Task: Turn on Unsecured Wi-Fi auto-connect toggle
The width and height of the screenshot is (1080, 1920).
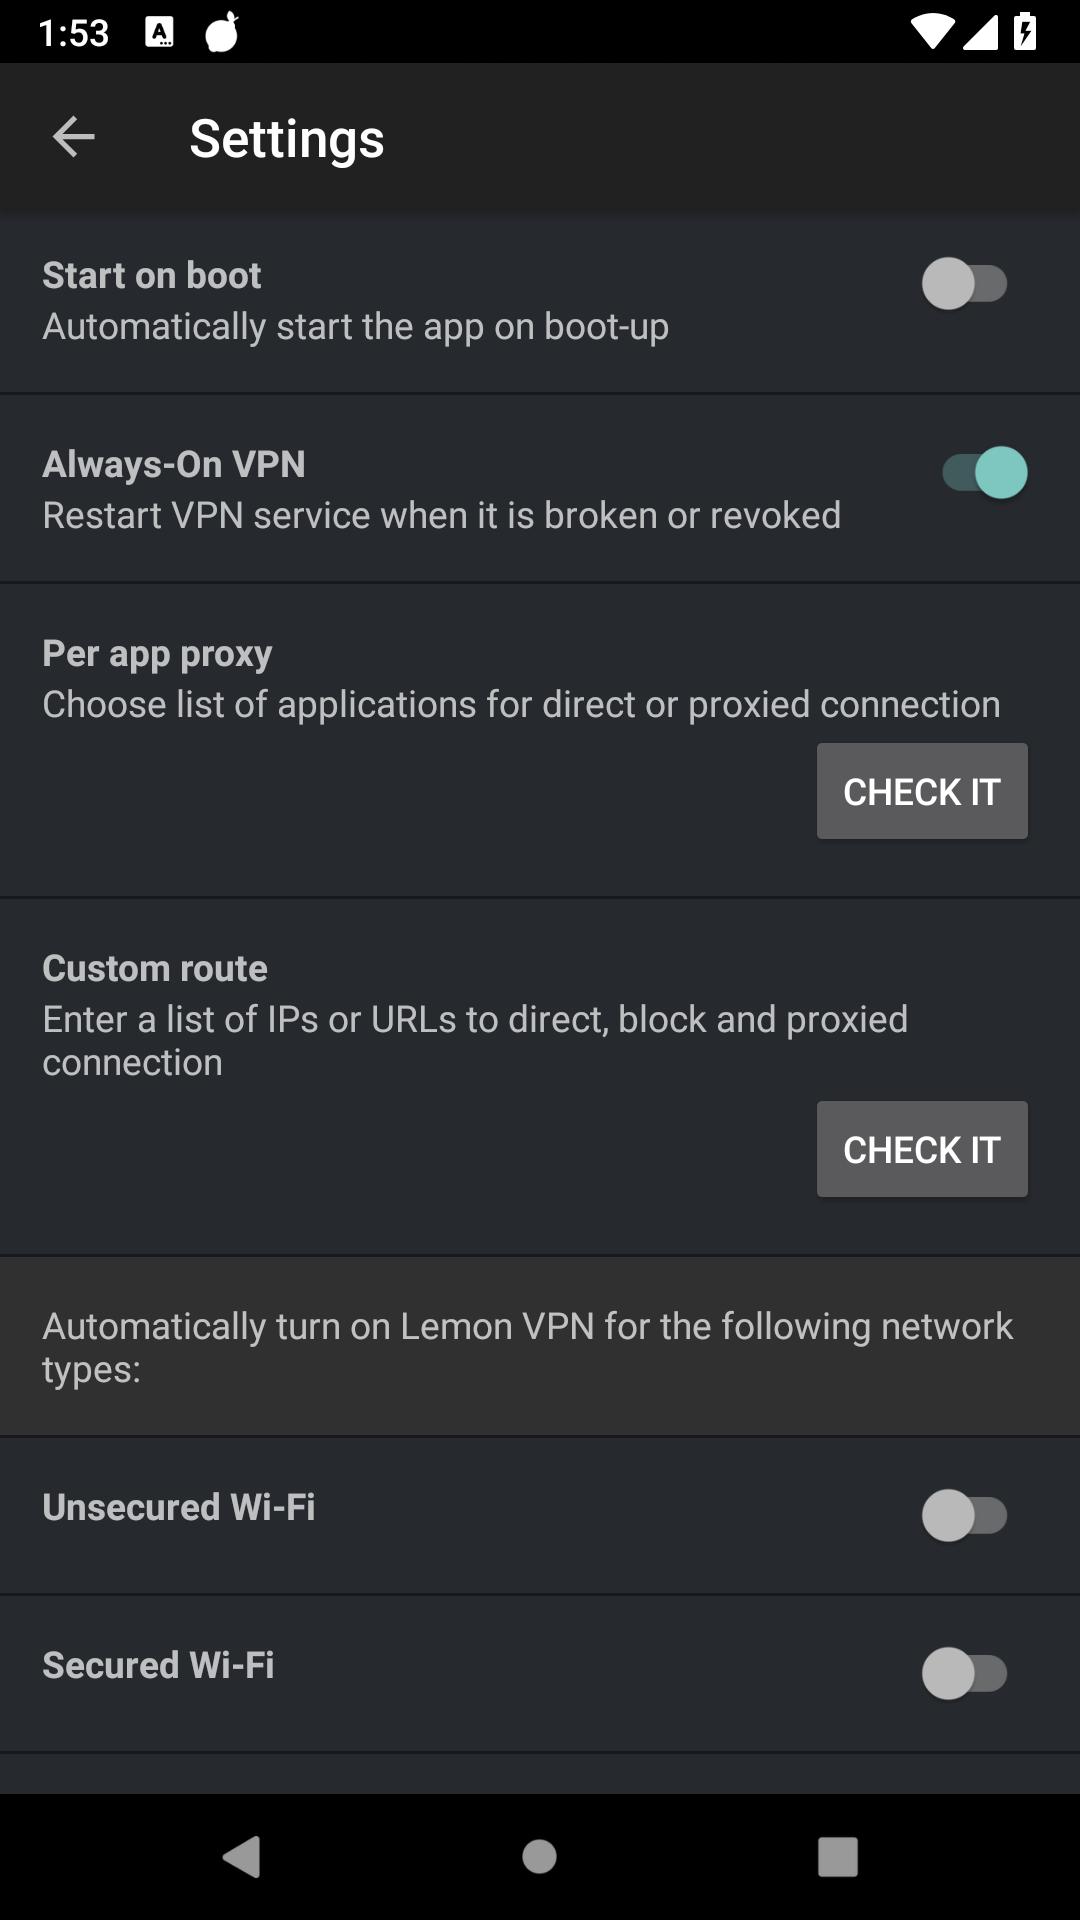Action: coord(965,1515)
